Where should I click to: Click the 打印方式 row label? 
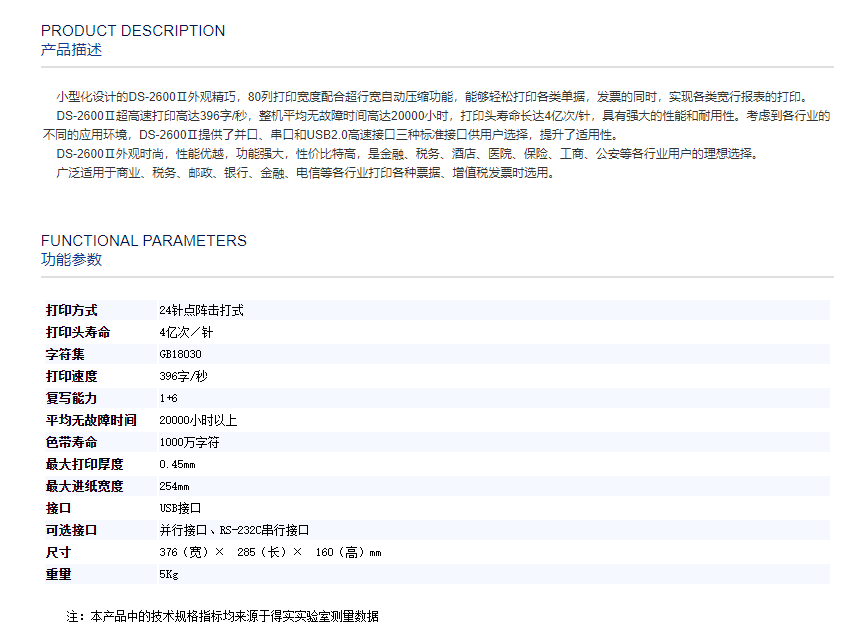(x=71, y=310)
